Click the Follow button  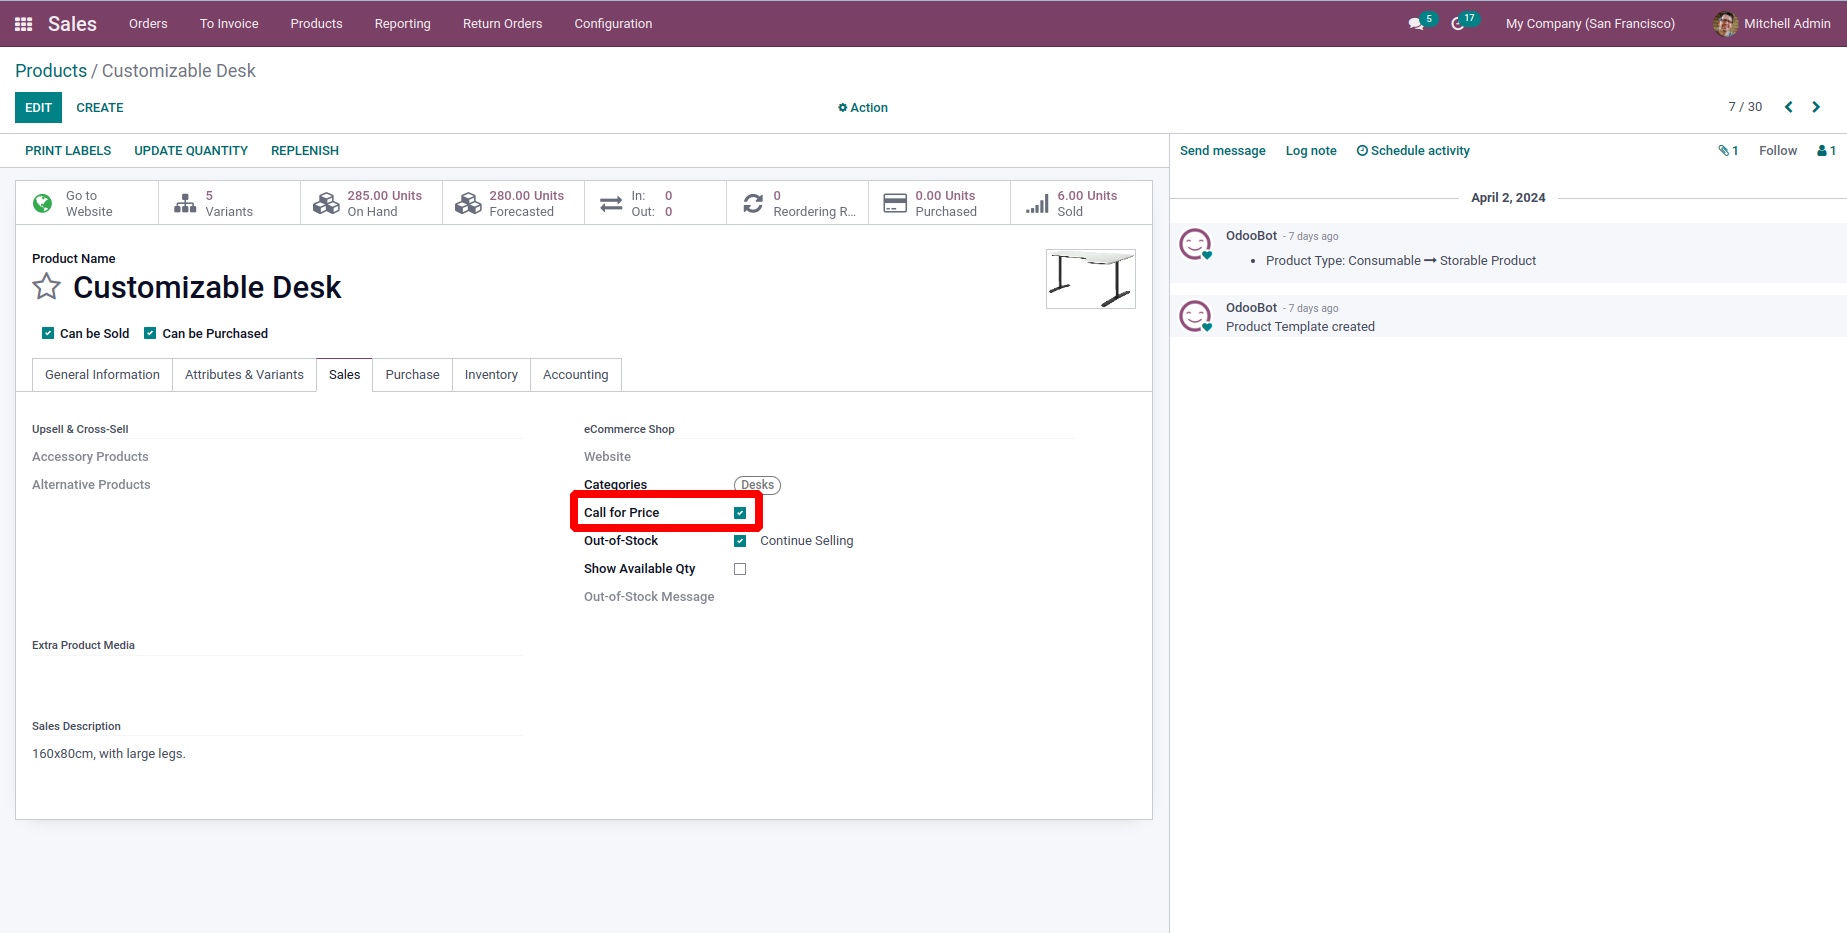[x=1778, y=151]
